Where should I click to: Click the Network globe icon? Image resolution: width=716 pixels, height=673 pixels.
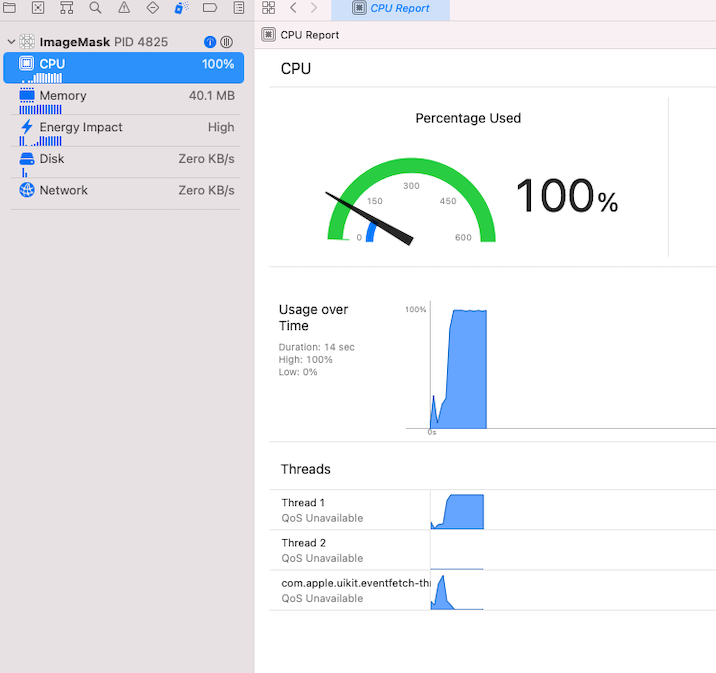coord(27,190)
